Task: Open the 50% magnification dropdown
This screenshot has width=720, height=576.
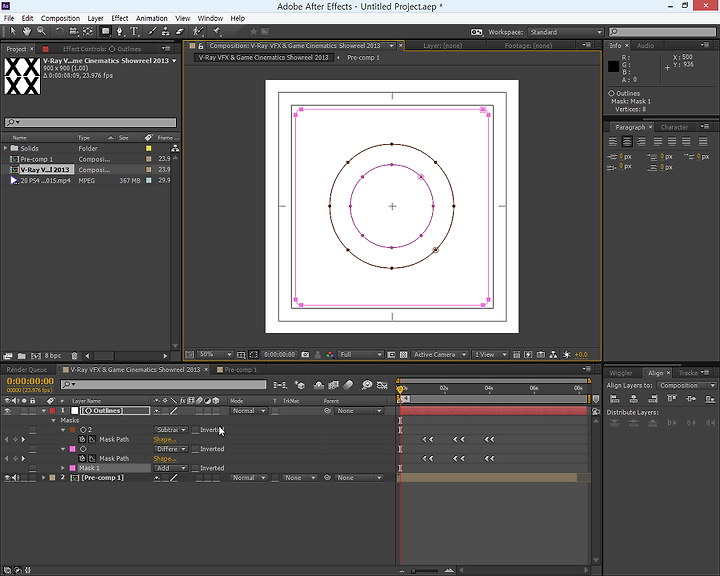Action: point(215,355)
